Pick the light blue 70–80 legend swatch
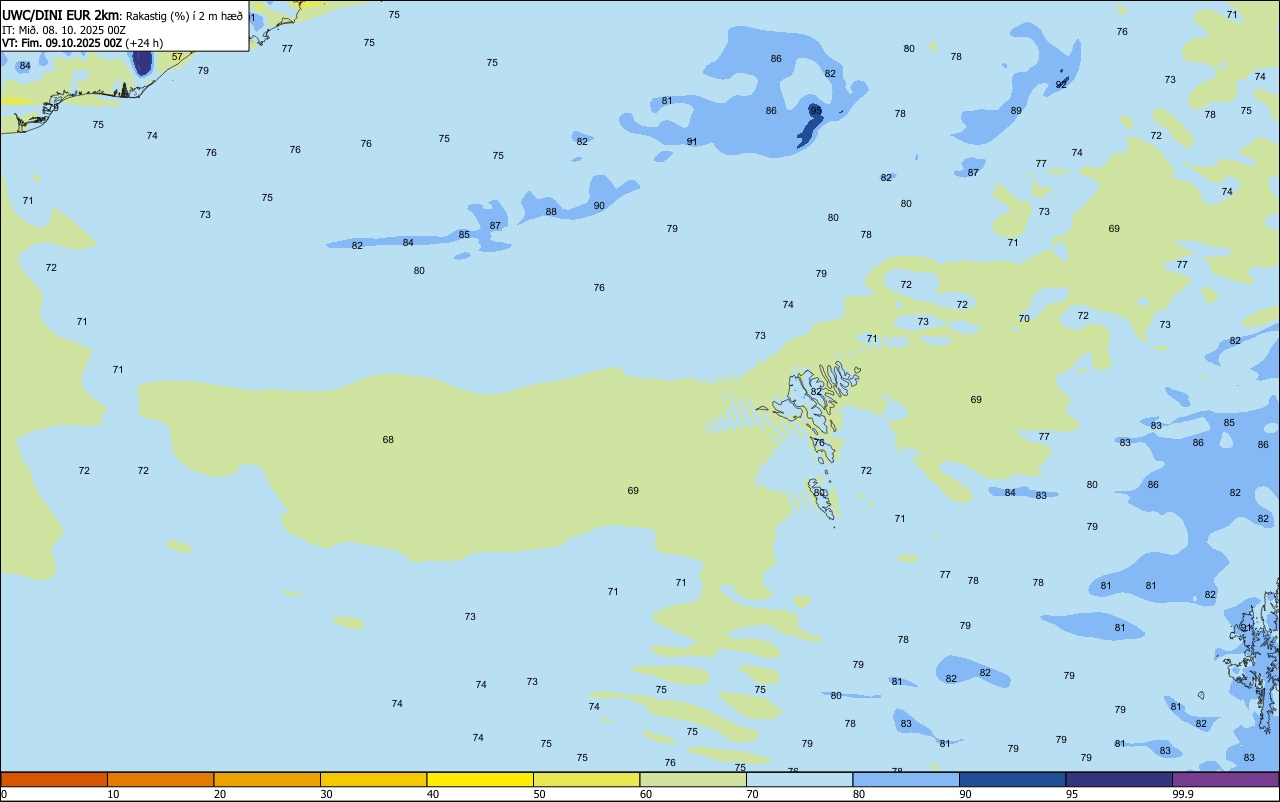 point(799,779)
